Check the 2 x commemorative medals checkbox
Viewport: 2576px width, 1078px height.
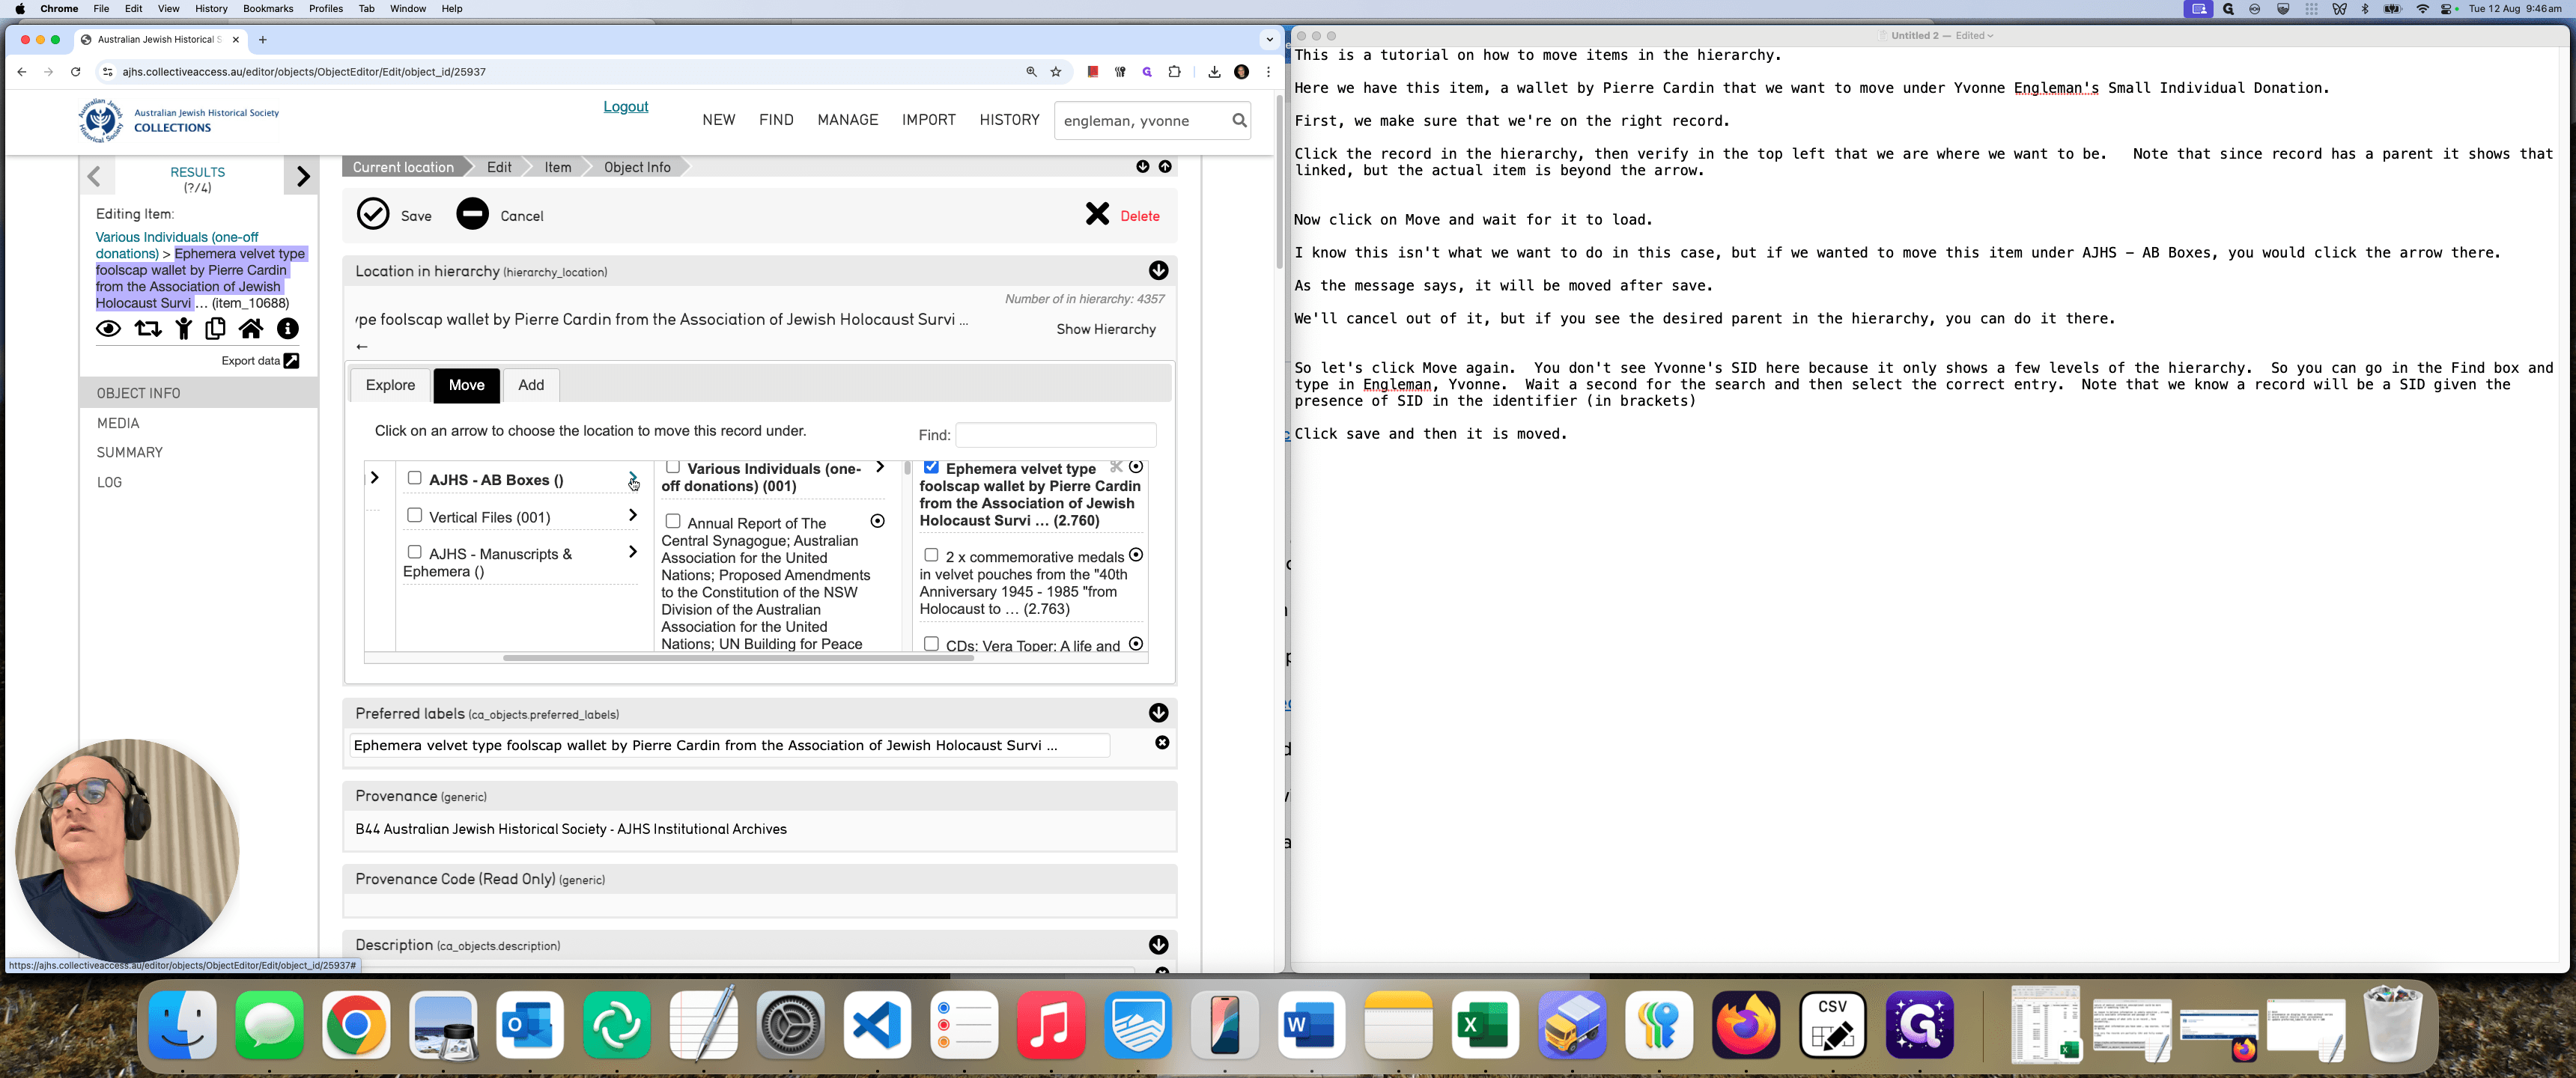931,555
